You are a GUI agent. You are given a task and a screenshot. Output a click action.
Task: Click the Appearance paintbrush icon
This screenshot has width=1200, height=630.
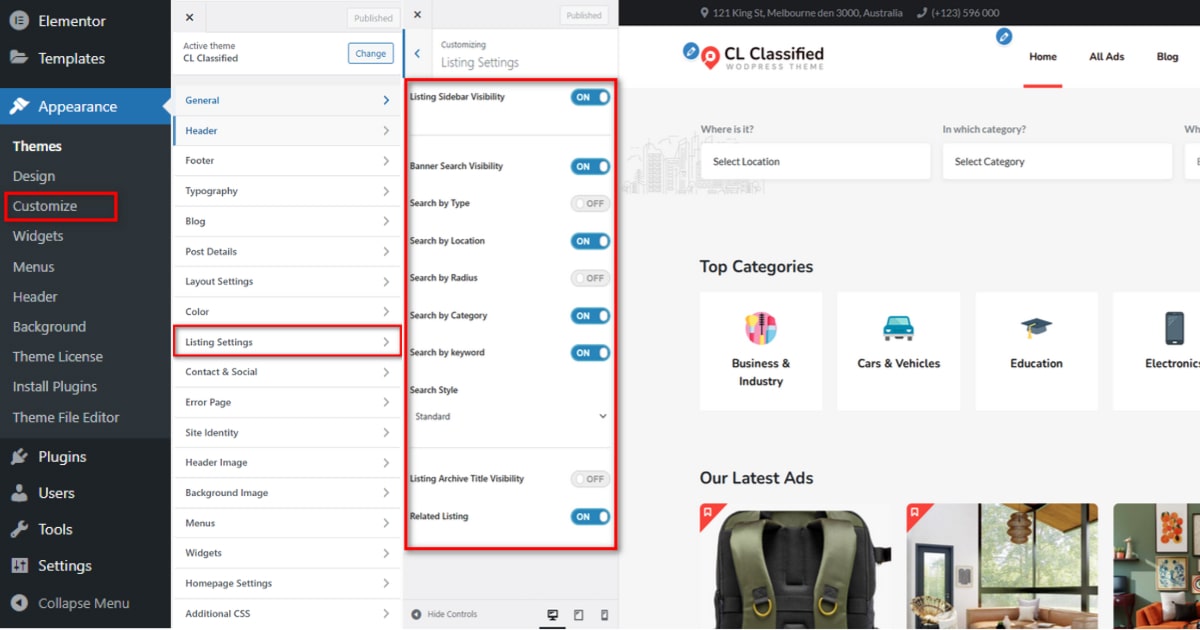coord(19,106)
